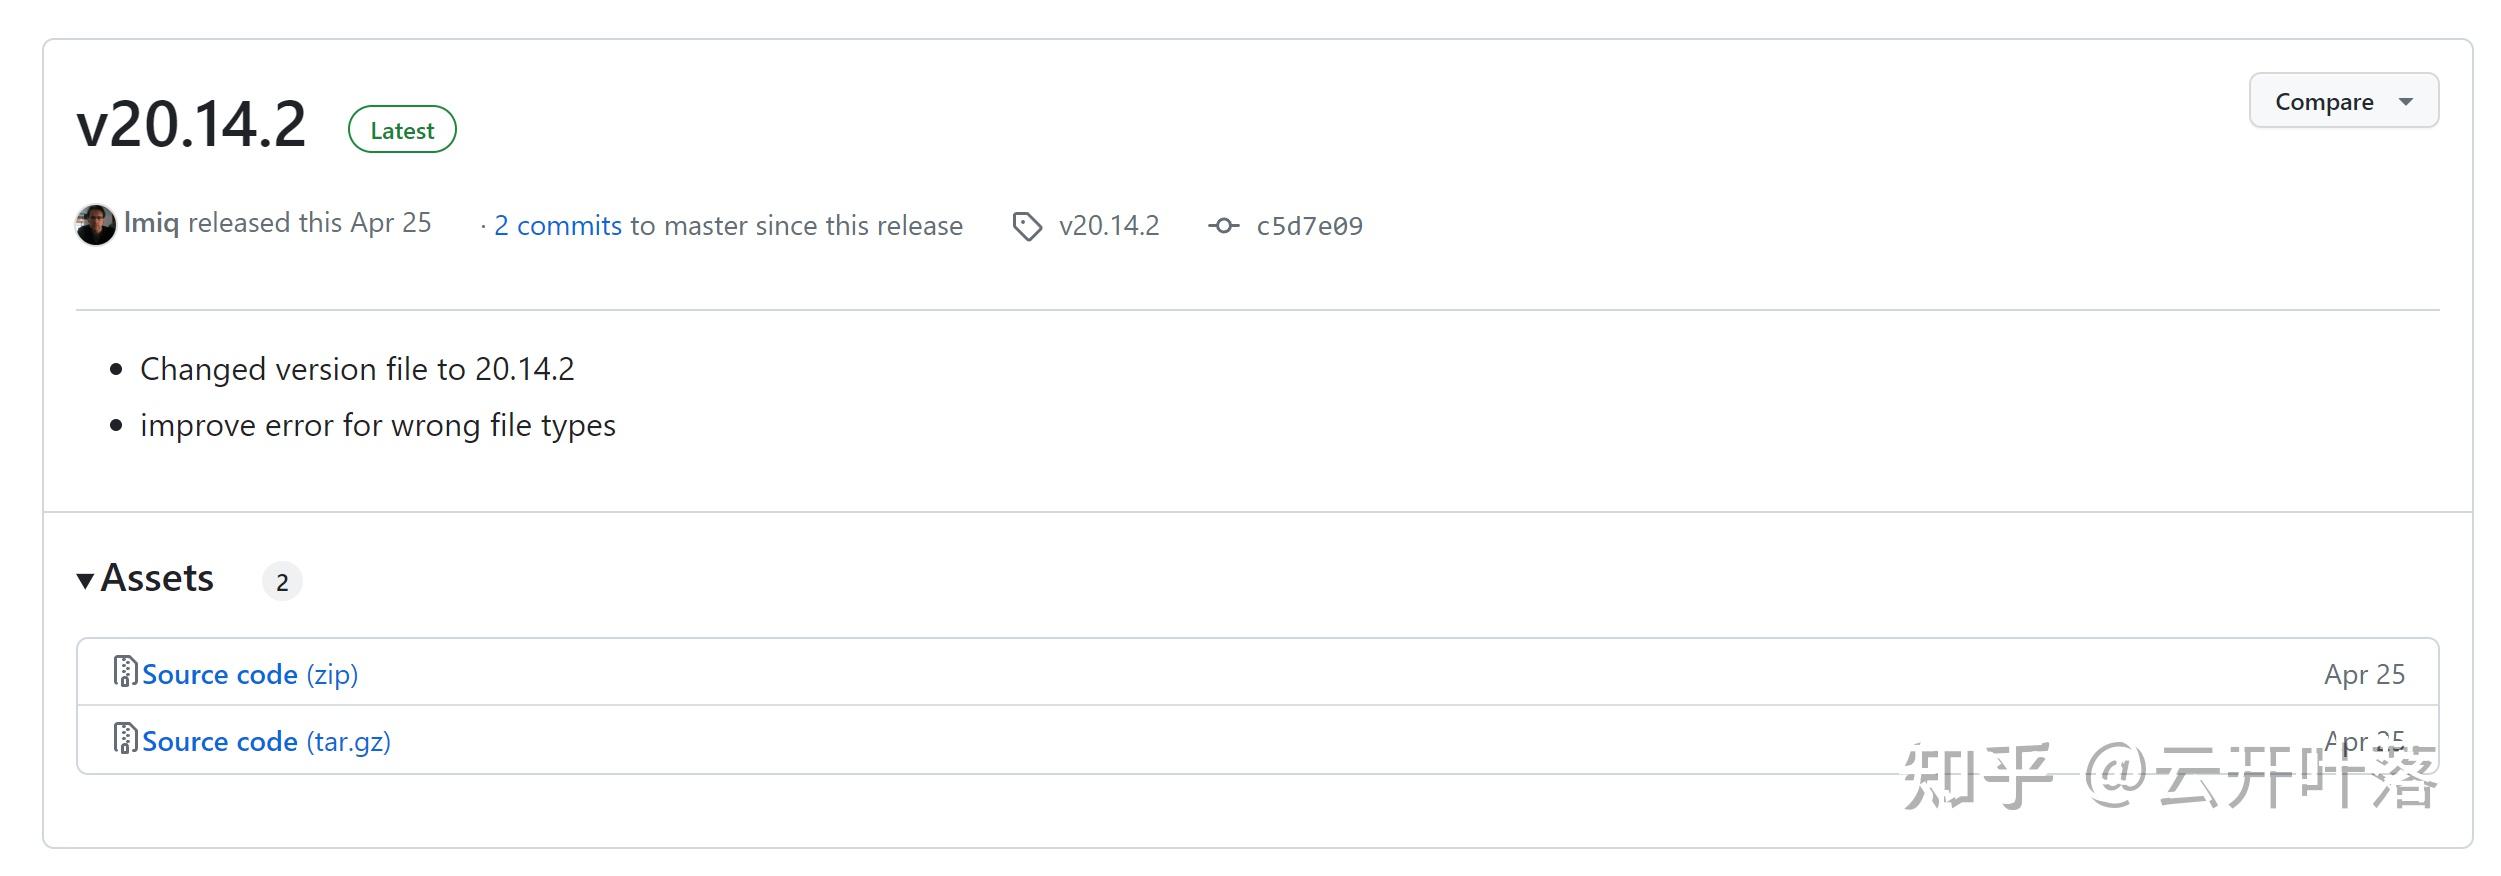Open commit hash c5d7e09
The height and width of the screenshot is (876, 2501).
pyautogui.click(x=1309, y=227)
